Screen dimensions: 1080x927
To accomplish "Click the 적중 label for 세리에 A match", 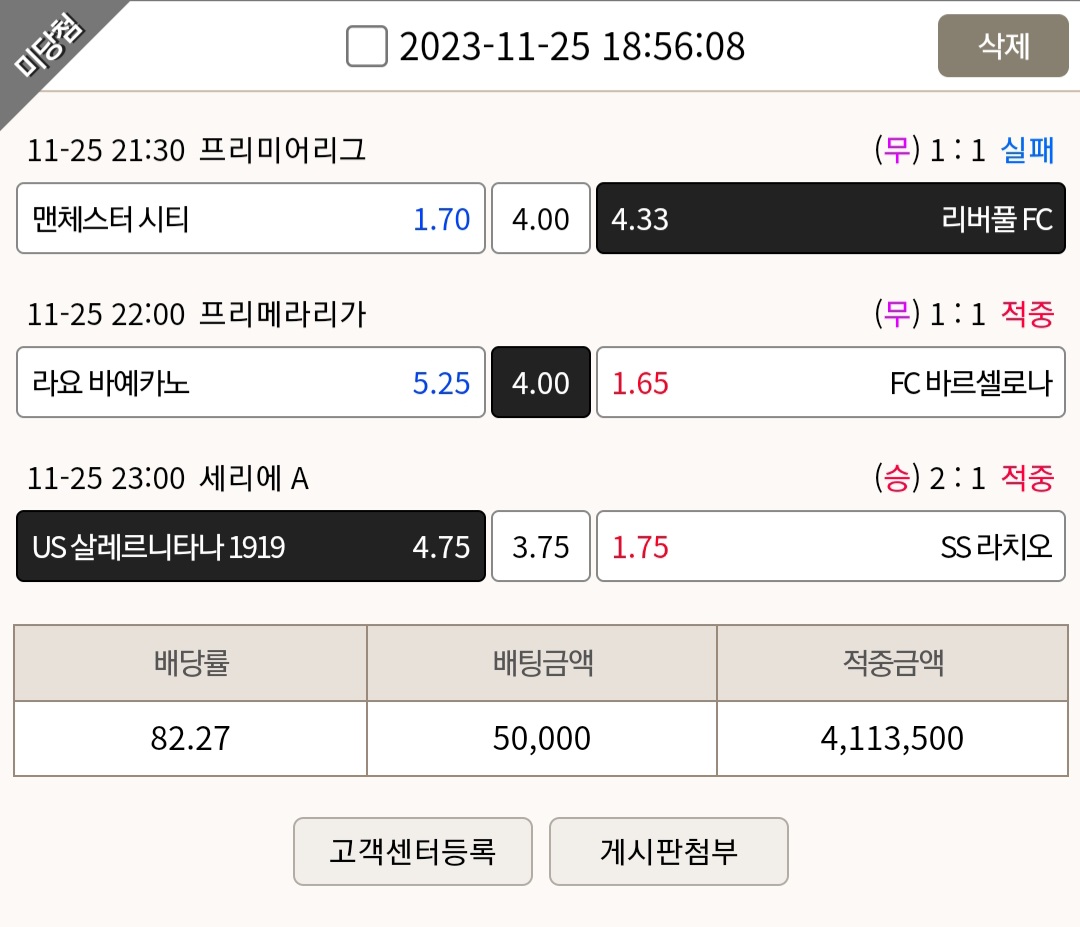I will point(1027,478).
